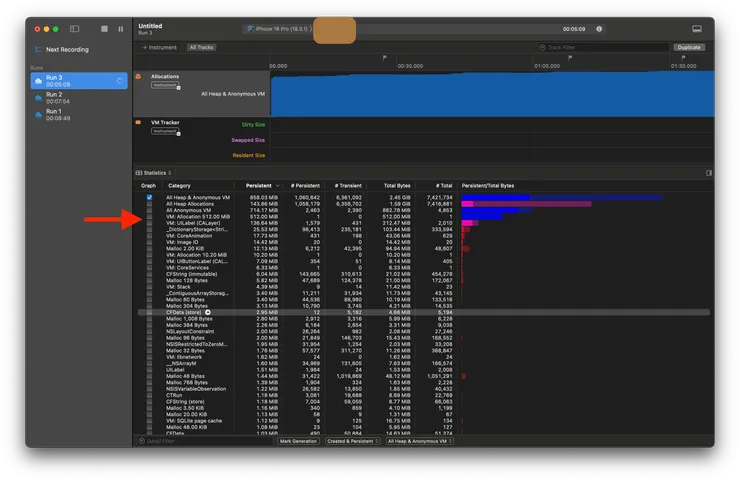Click the Allocations instrument icon
This screenshot has width=740, height=481.
click(x=139, y=77)
